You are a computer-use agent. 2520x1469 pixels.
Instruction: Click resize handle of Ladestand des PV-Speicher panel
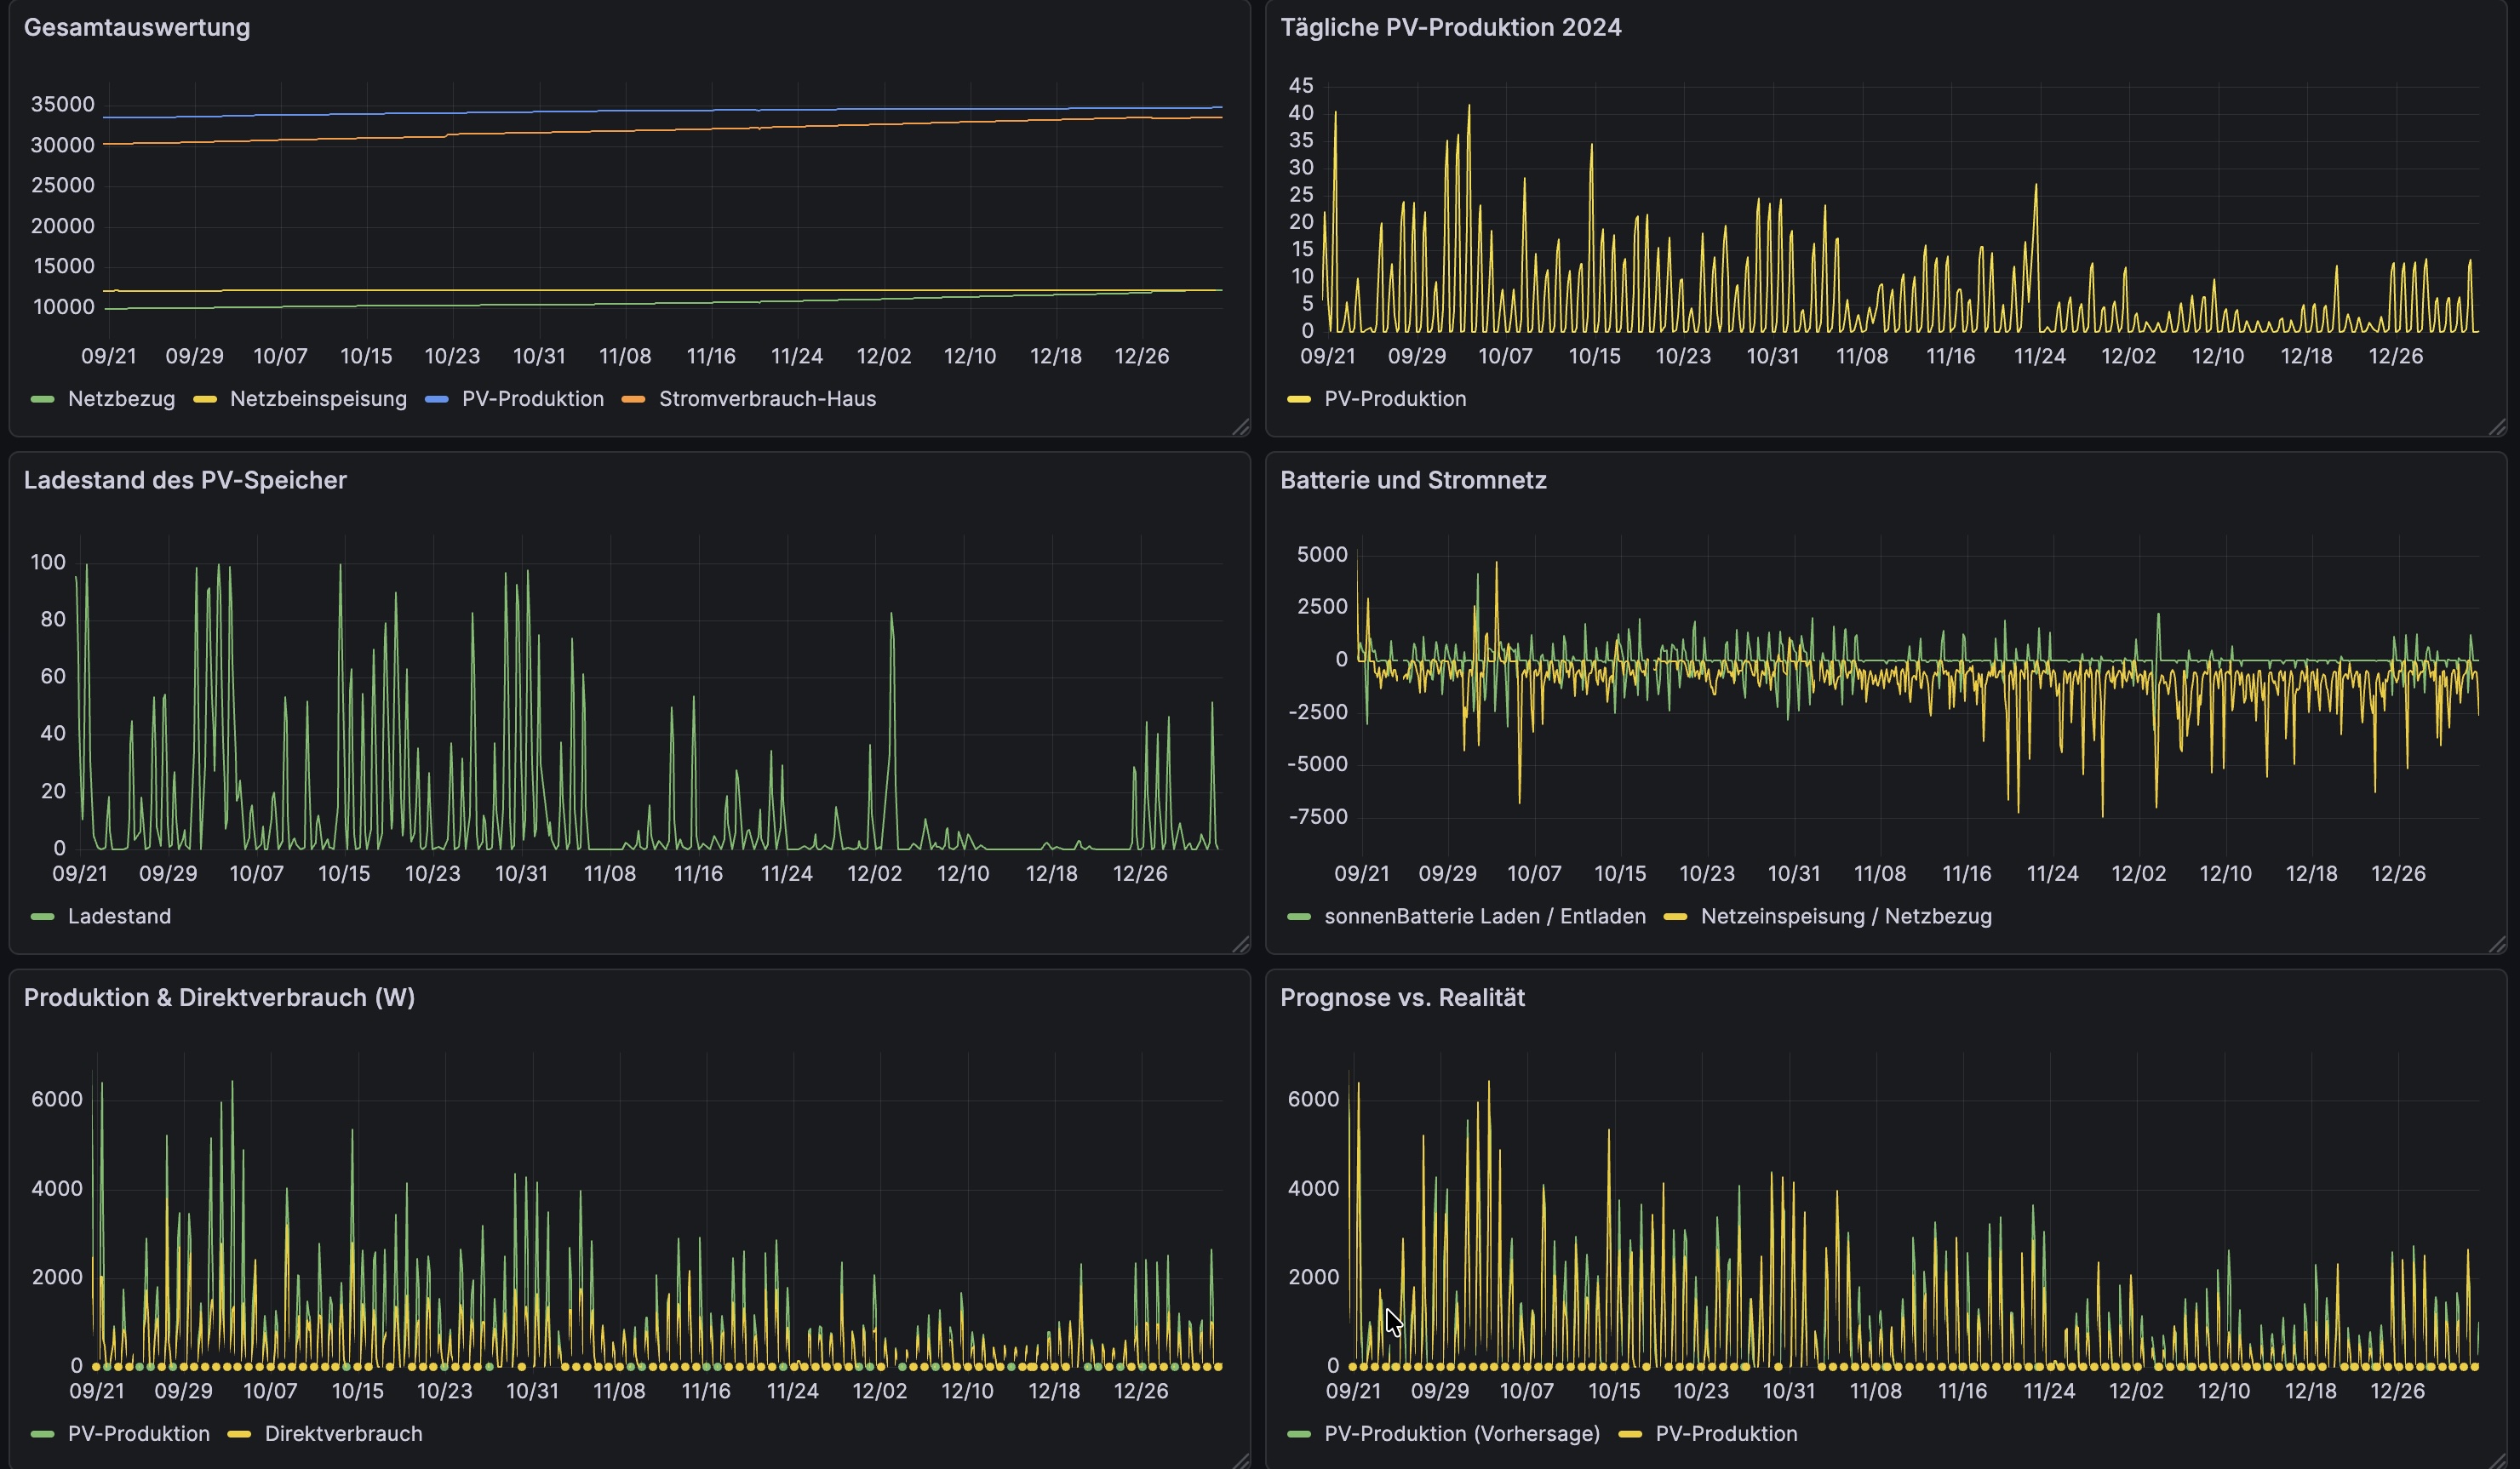pyautogui.click(x=1241, y=945)
